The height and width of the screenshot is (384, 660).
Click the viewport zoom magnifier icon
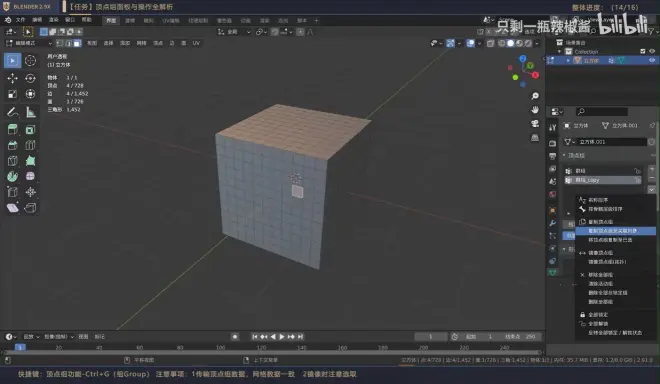click(x=535, y=96)
